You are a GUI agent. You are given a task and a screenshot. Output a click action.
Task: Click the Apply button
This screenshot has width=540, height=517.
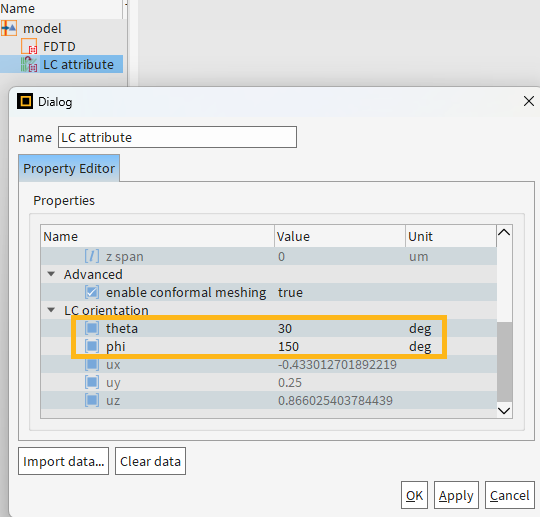click(x=456, y=495)
